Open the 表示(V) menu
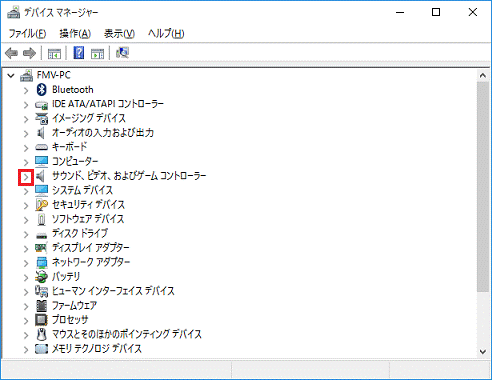Viewport: 492px width, 380px height. pos(119,34)
